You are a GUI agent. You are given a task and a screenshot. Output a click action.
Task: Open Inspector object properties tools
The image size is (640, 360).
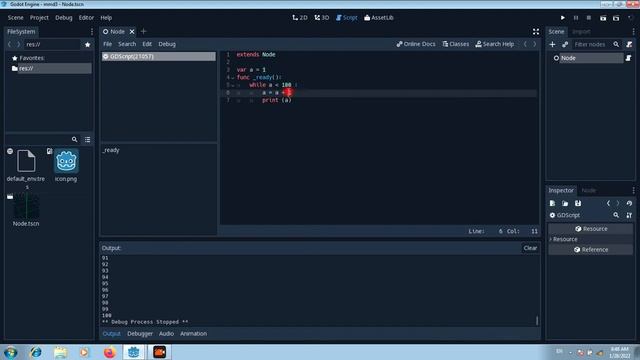pyautogui.click(x=629, y=215)
